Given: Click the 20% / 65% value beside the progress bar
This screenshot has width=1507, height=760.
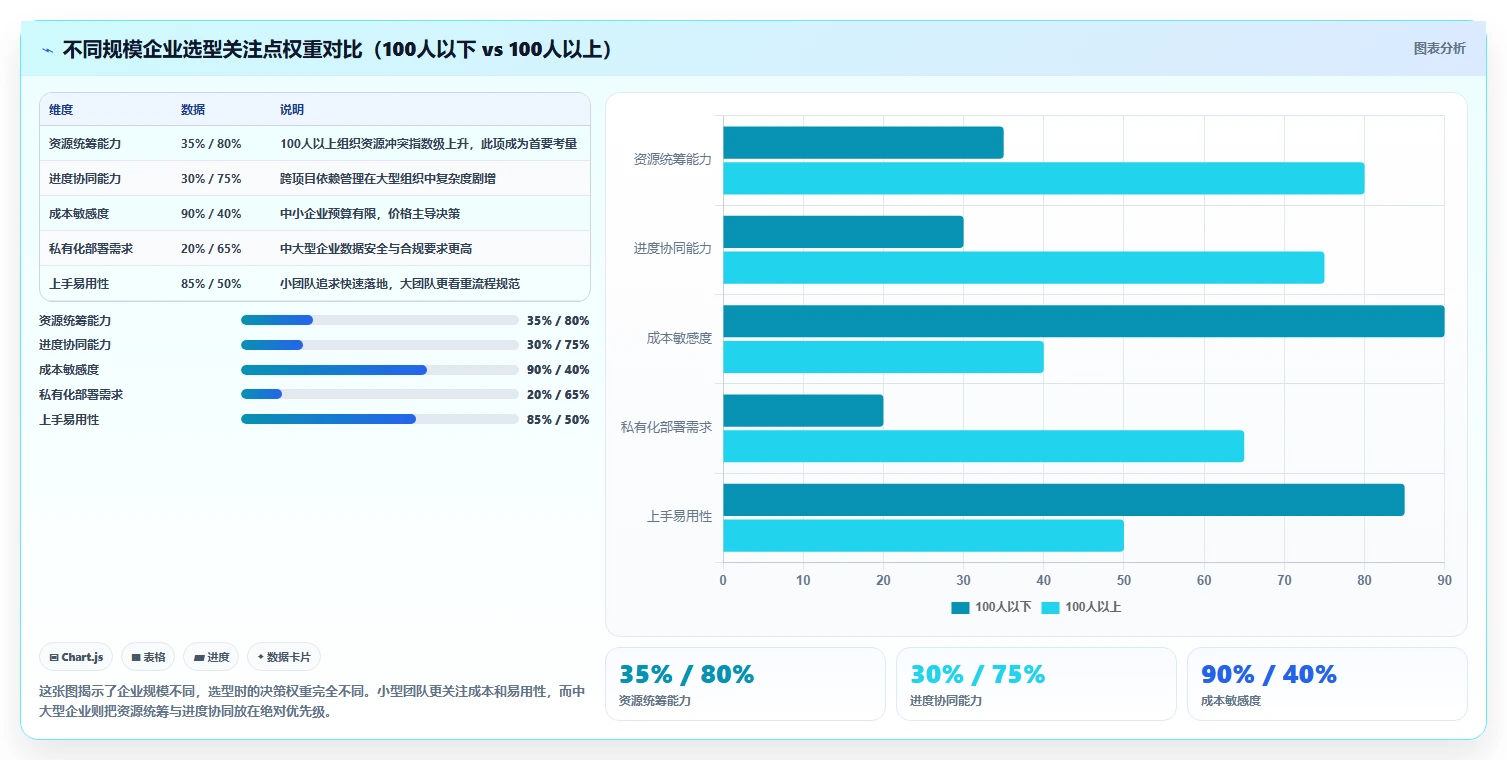Looking at the screenshot, I should click(558, 395).
